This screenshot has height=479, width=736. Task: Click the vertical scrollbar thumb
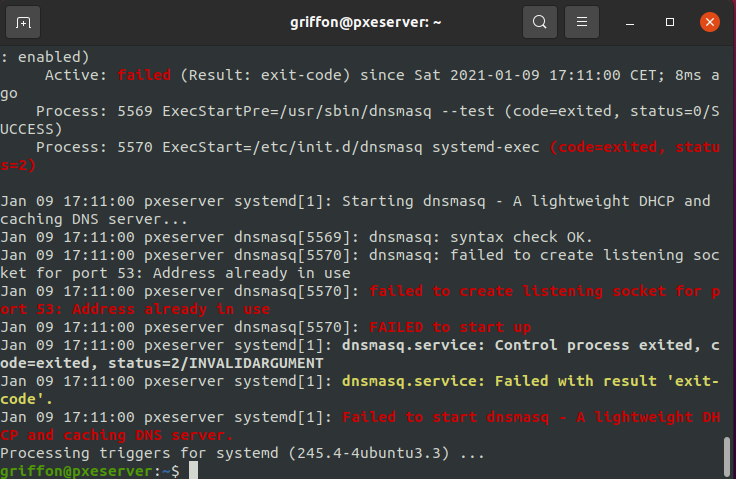(727, 454)
